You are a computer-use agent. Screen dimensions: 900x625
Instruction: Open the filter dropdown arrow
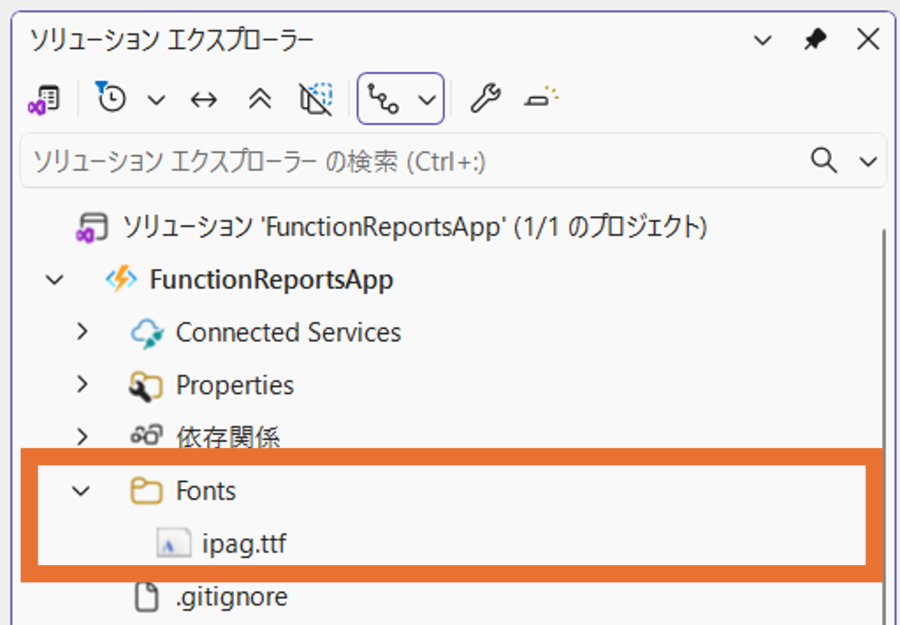tap(157, 98)
